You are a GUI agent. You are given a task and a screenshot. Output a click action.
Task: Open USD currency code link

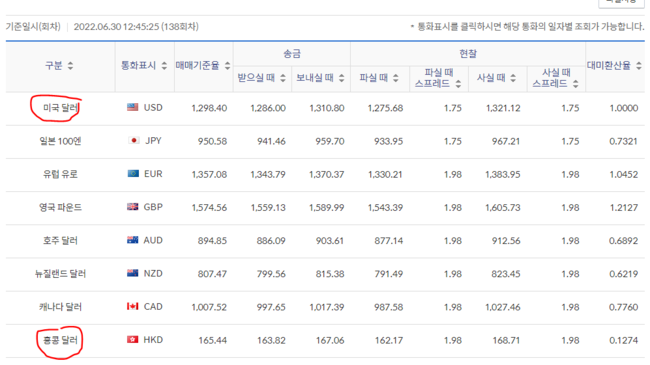pyautogui.click(x=153, y=107)
